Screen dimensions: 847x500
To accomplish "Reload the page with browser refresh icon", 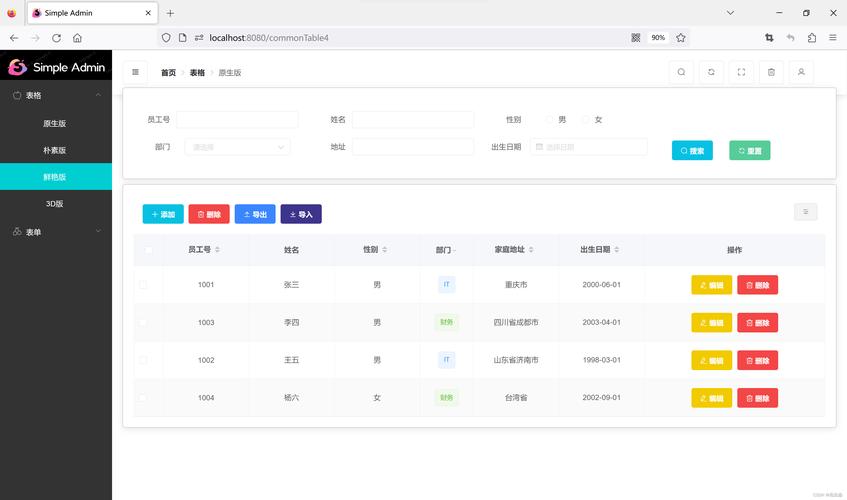I will tap(56, 38).
